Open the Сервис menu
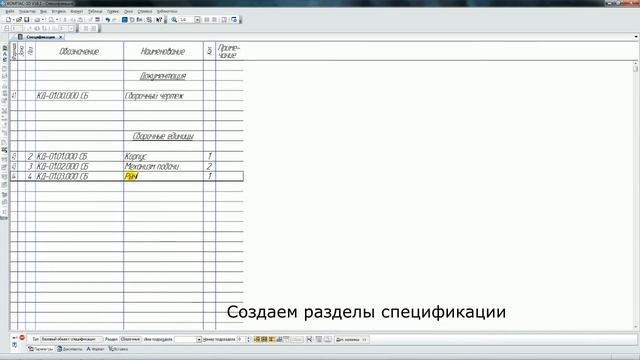640x360 pixels. click(x=113, y=11)
